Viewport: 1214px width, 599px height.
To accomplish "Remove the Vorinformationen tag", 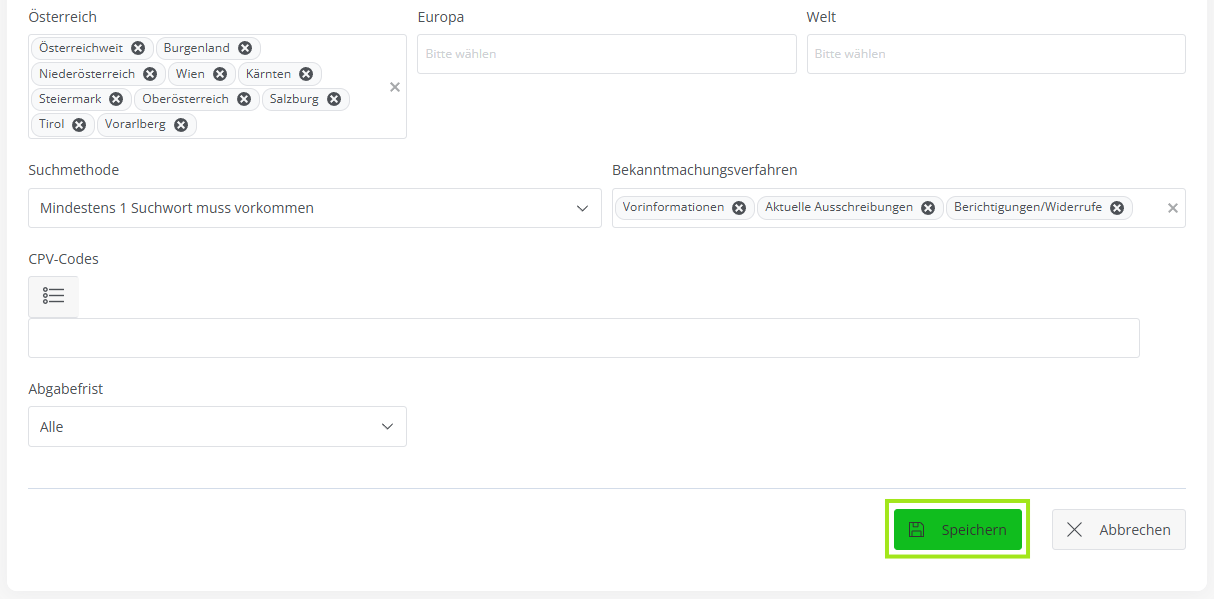I will pyautogui.click(x=739, y=208).
